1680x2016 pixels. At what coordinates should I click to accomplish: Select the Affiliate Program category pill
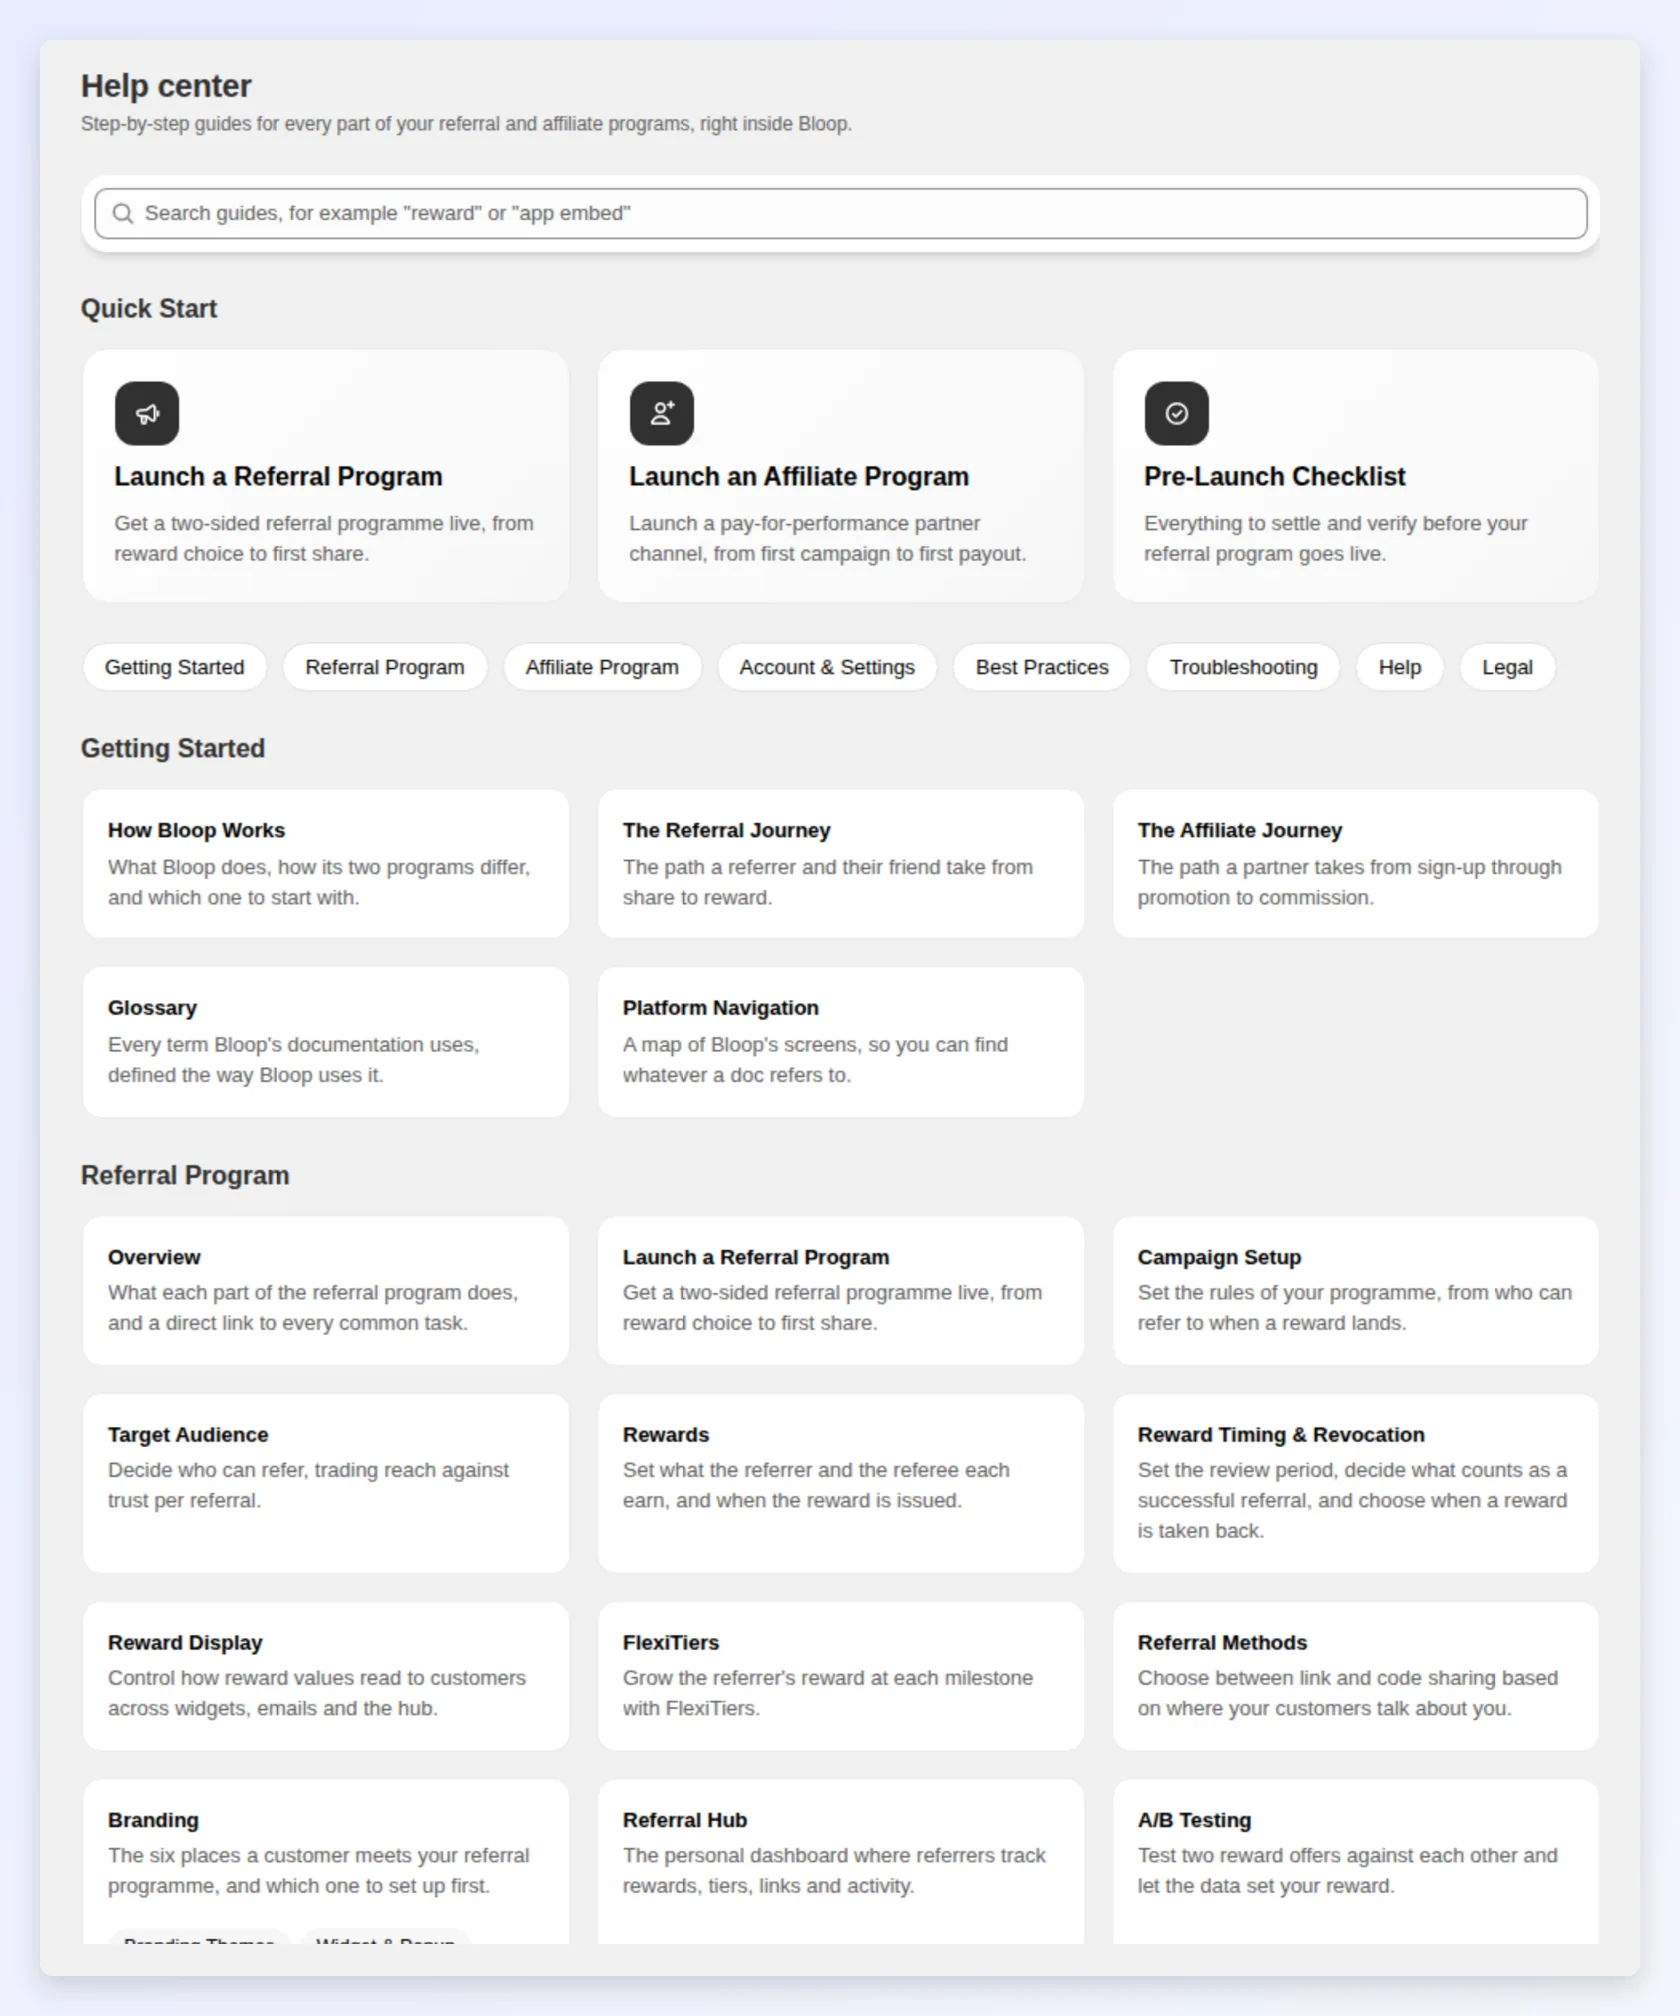pyautogui.click(x=602, y=667)
